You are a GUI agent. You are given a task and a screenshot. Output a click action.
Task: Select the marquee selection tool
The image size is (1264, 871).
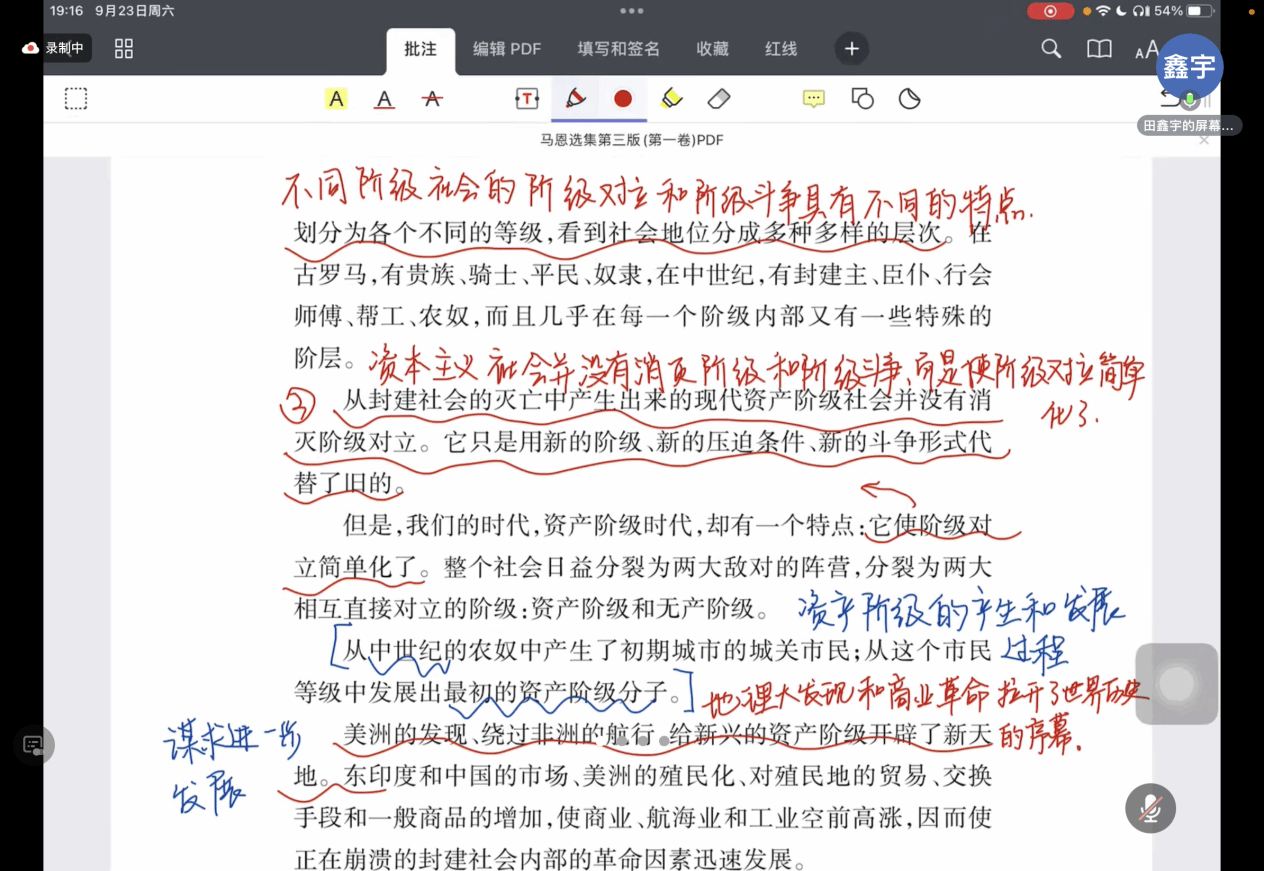point(76,99)
